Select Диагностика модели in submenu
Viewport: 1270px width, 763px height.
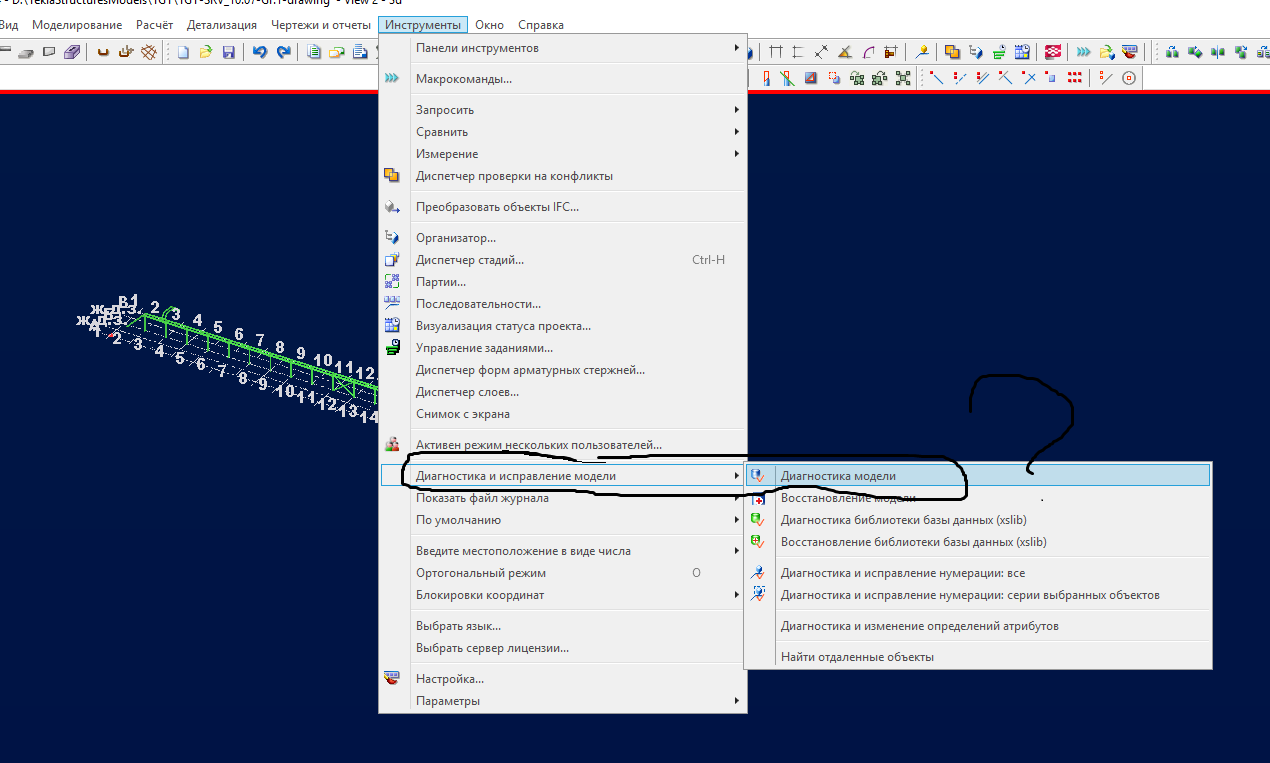click(x=838, y=476)
